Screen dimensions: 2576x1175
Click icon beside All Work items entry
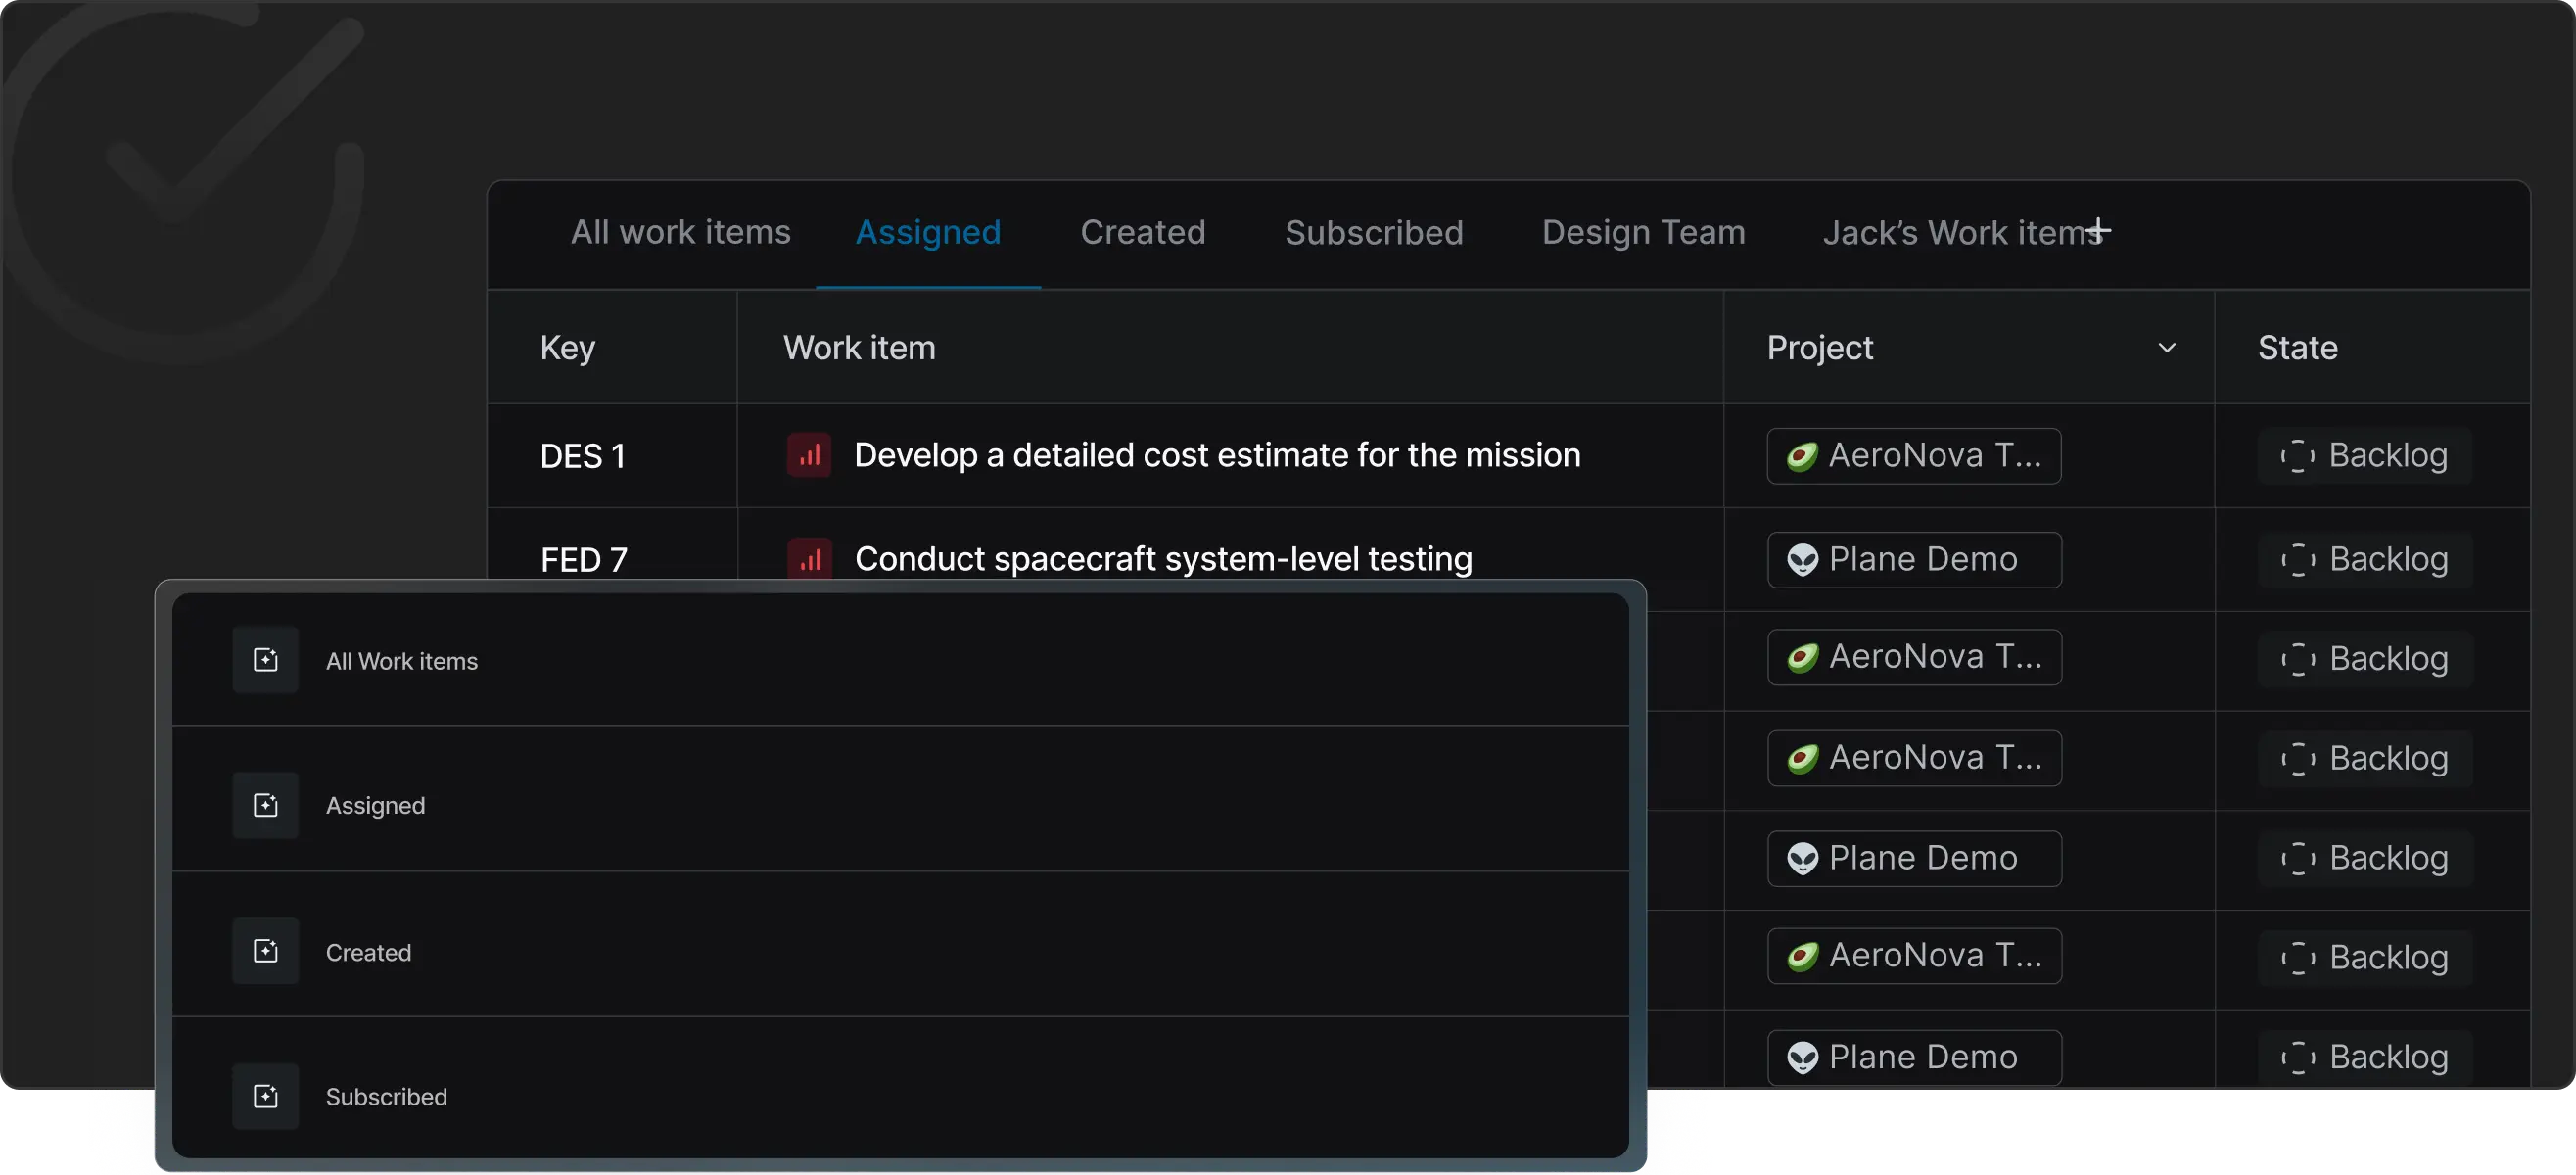266,660
